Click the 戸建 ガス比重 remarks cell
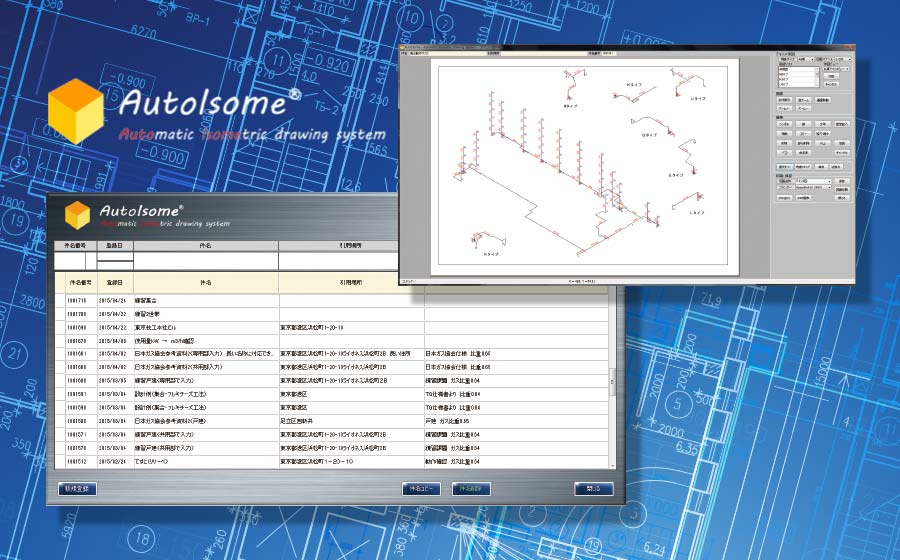 coord(517,421)
